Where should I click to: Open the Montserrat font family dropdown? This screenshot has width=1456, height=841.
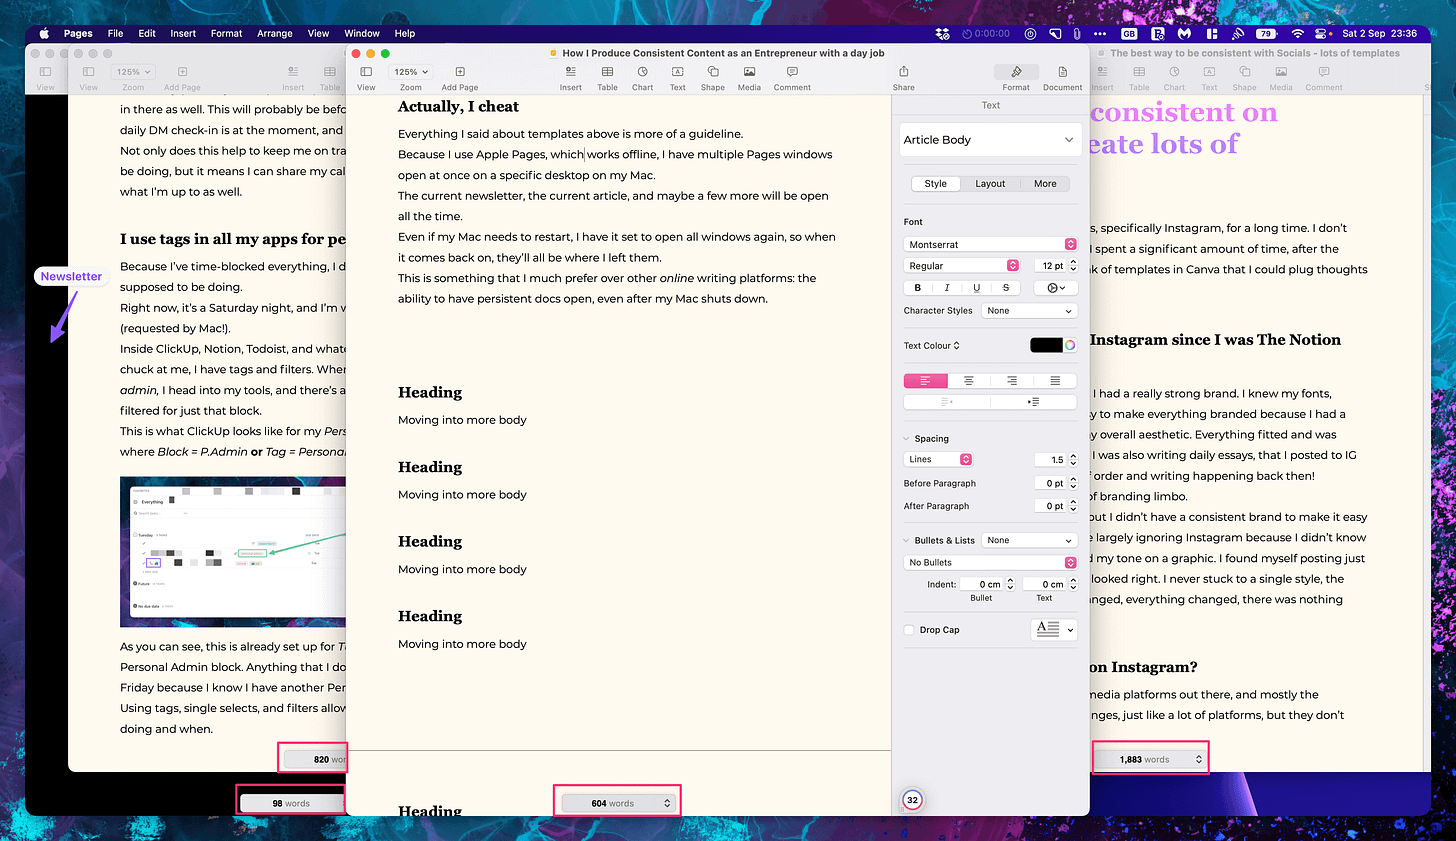[989, 243]
